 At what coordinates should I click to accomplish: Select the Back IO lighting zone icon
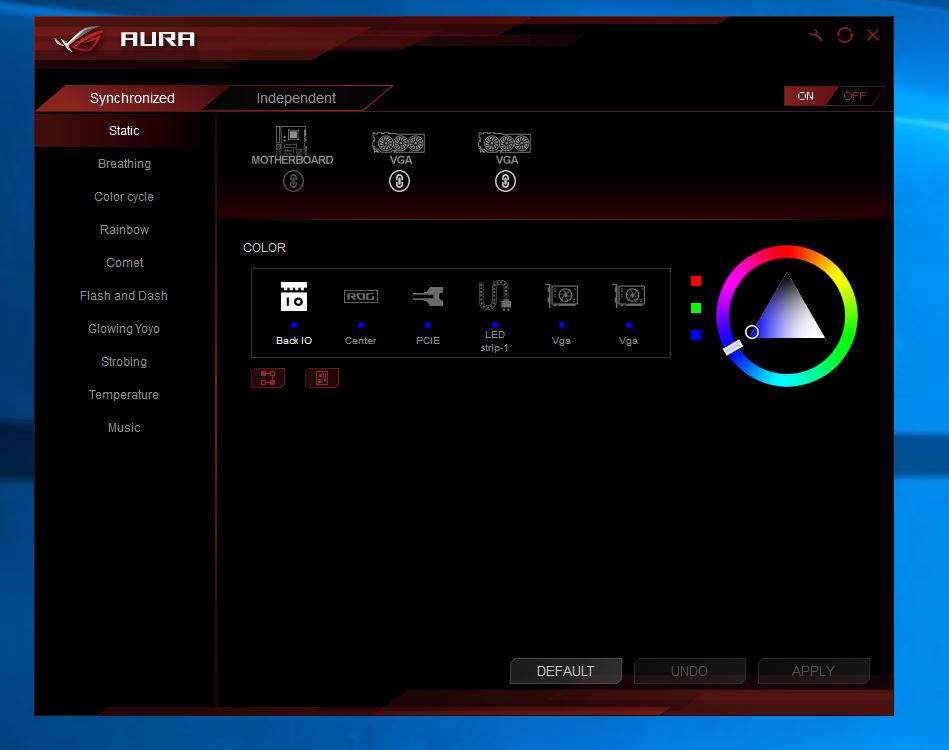(293, 297)
